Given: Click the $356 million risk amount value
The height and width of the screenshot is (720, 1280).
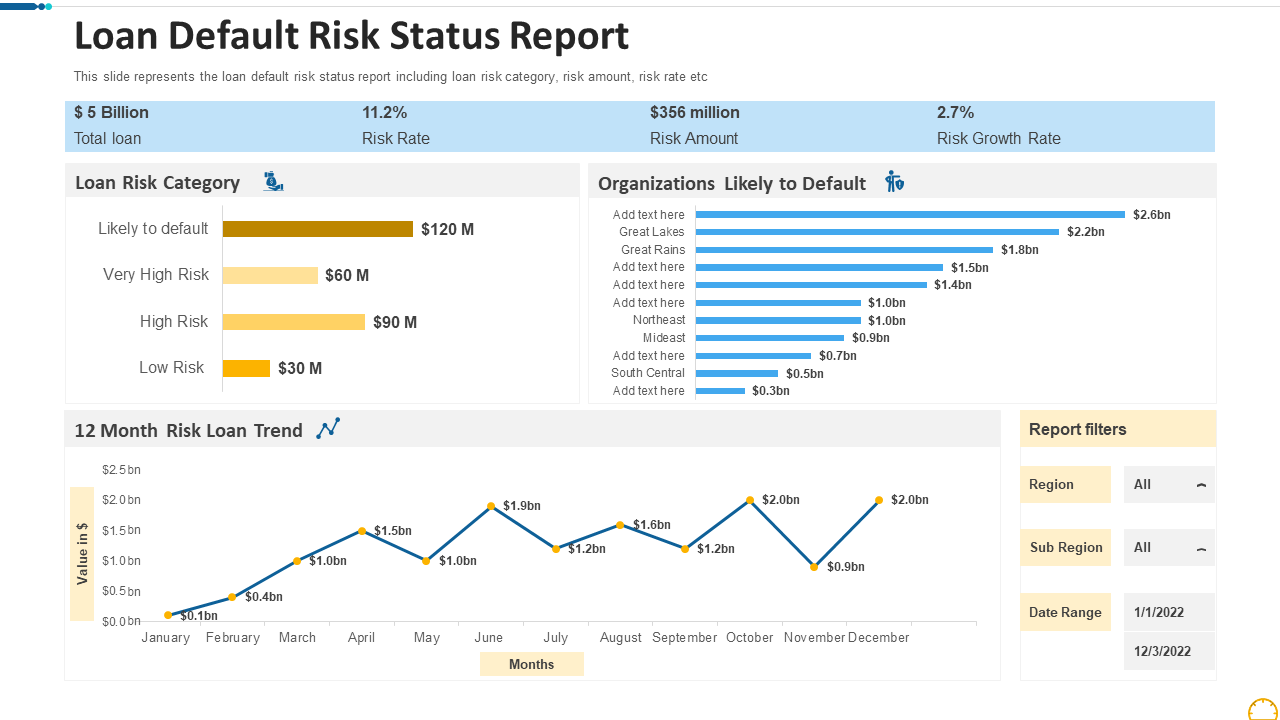Looking at the screenshot, I should click(695, 113).
